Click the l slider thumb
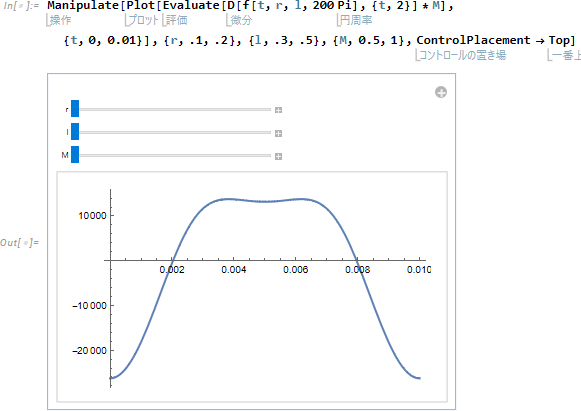Image resolution: width=581 pixels, height=411 pixels. 75,132
